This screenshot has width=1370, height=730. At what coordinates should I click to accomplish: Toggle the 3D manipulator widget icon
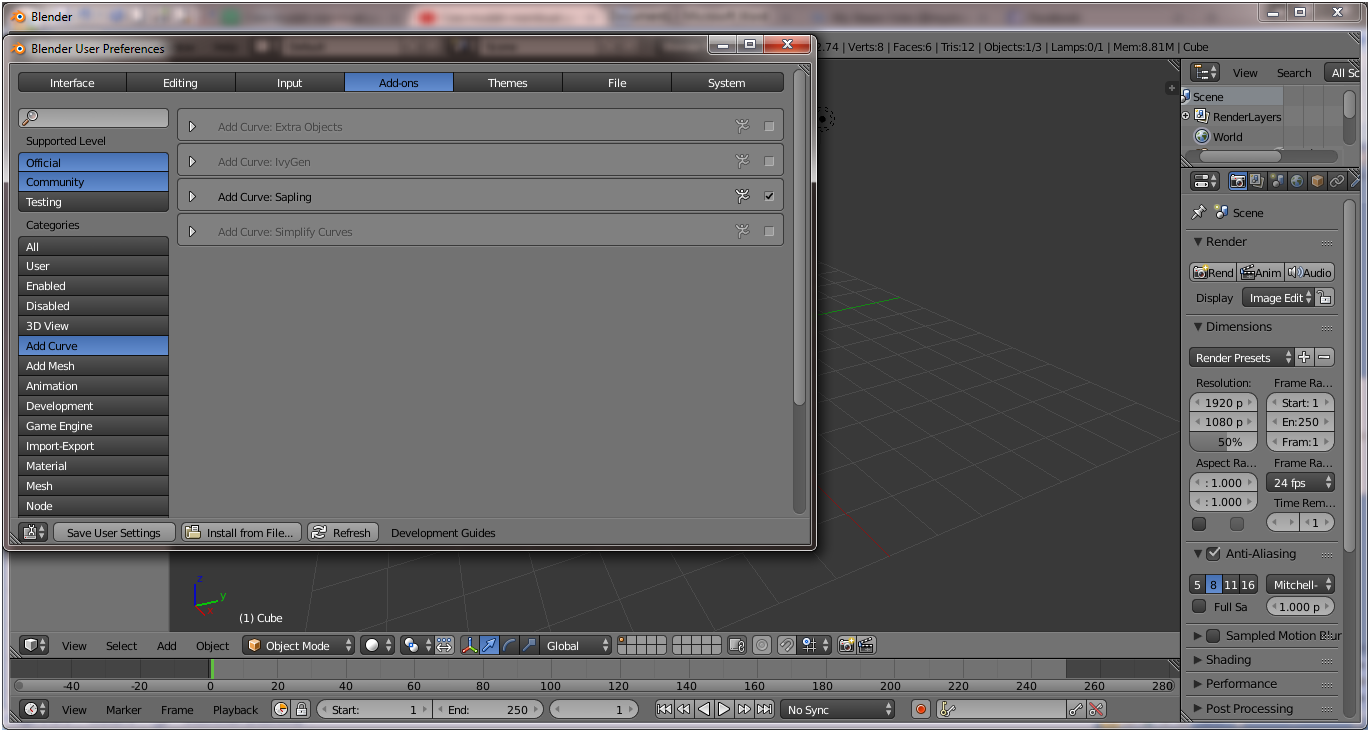(469, 645)
